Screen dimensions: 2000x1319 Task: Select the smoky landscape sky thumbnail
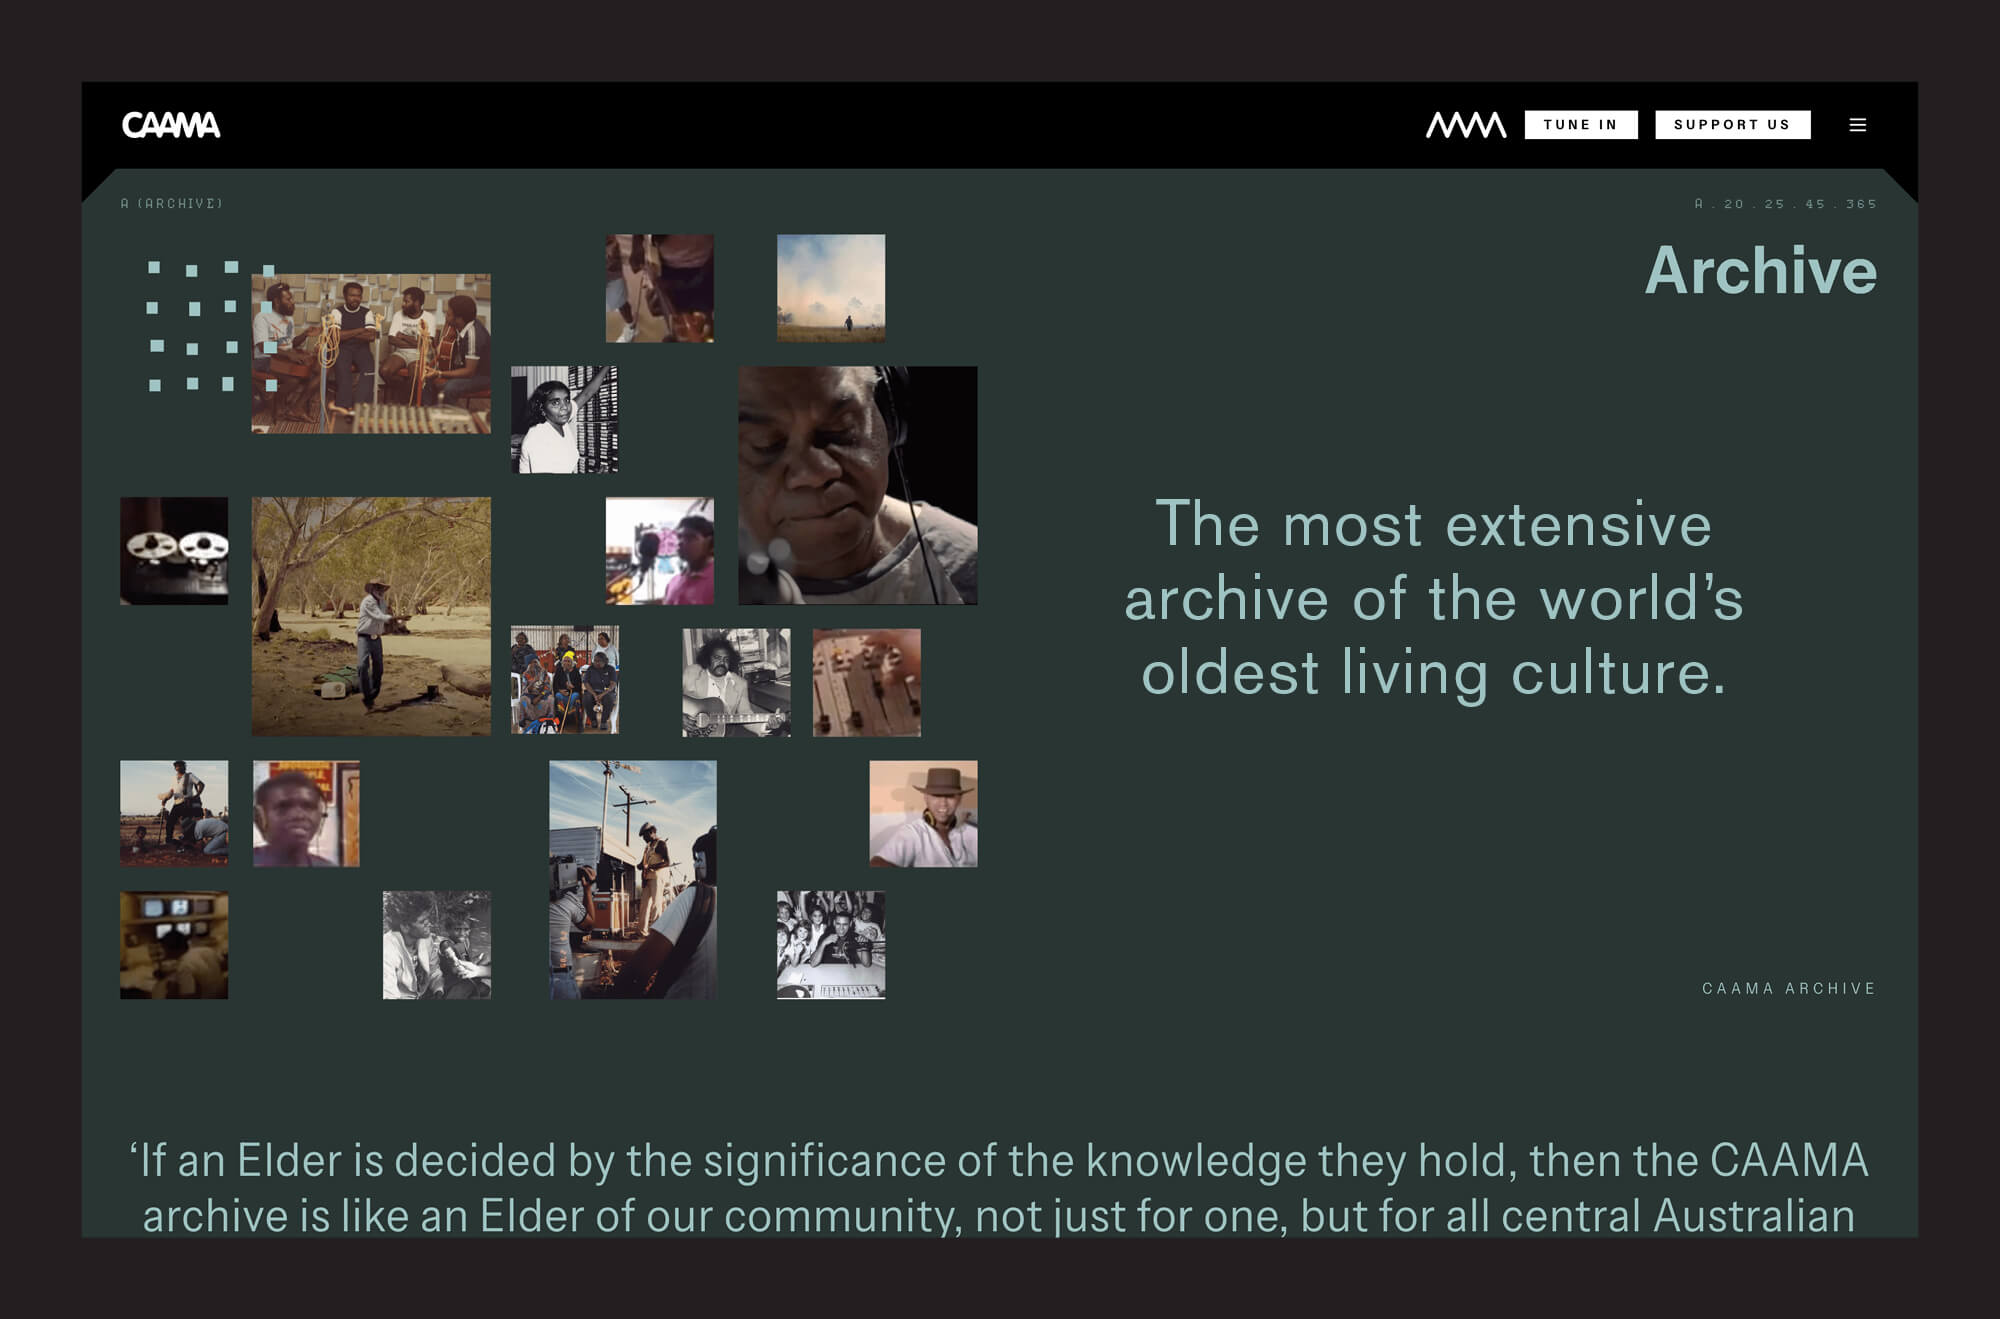click(831, 288)
